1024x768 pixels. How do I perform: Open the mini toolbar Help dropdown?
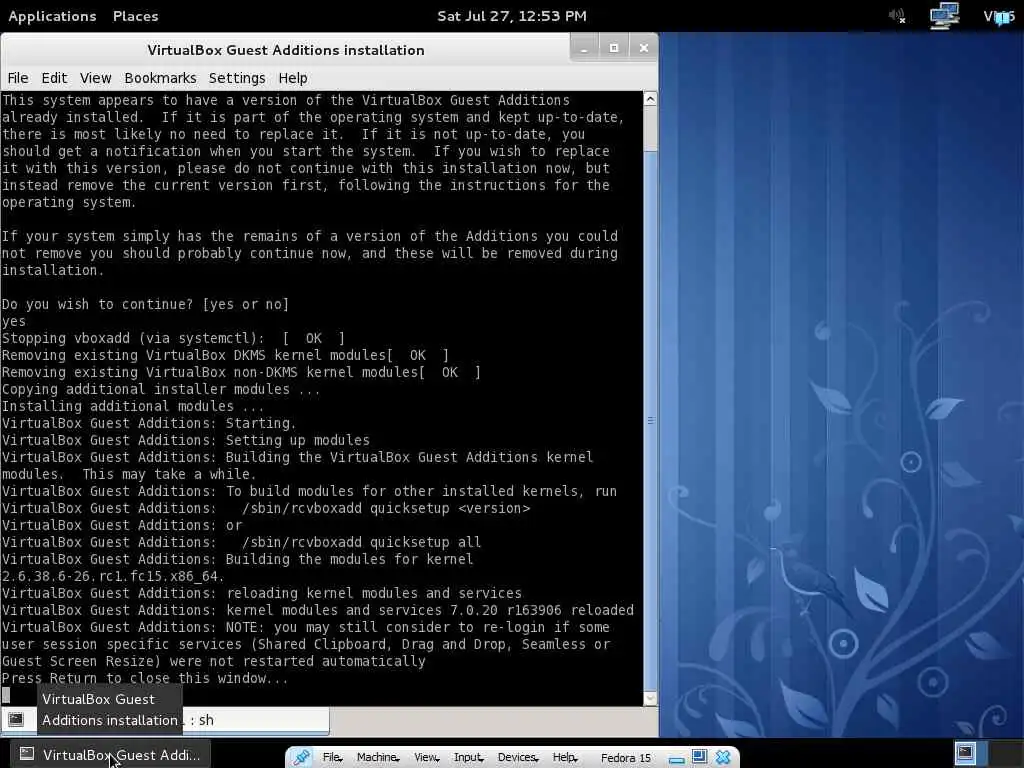coord(565,758)
